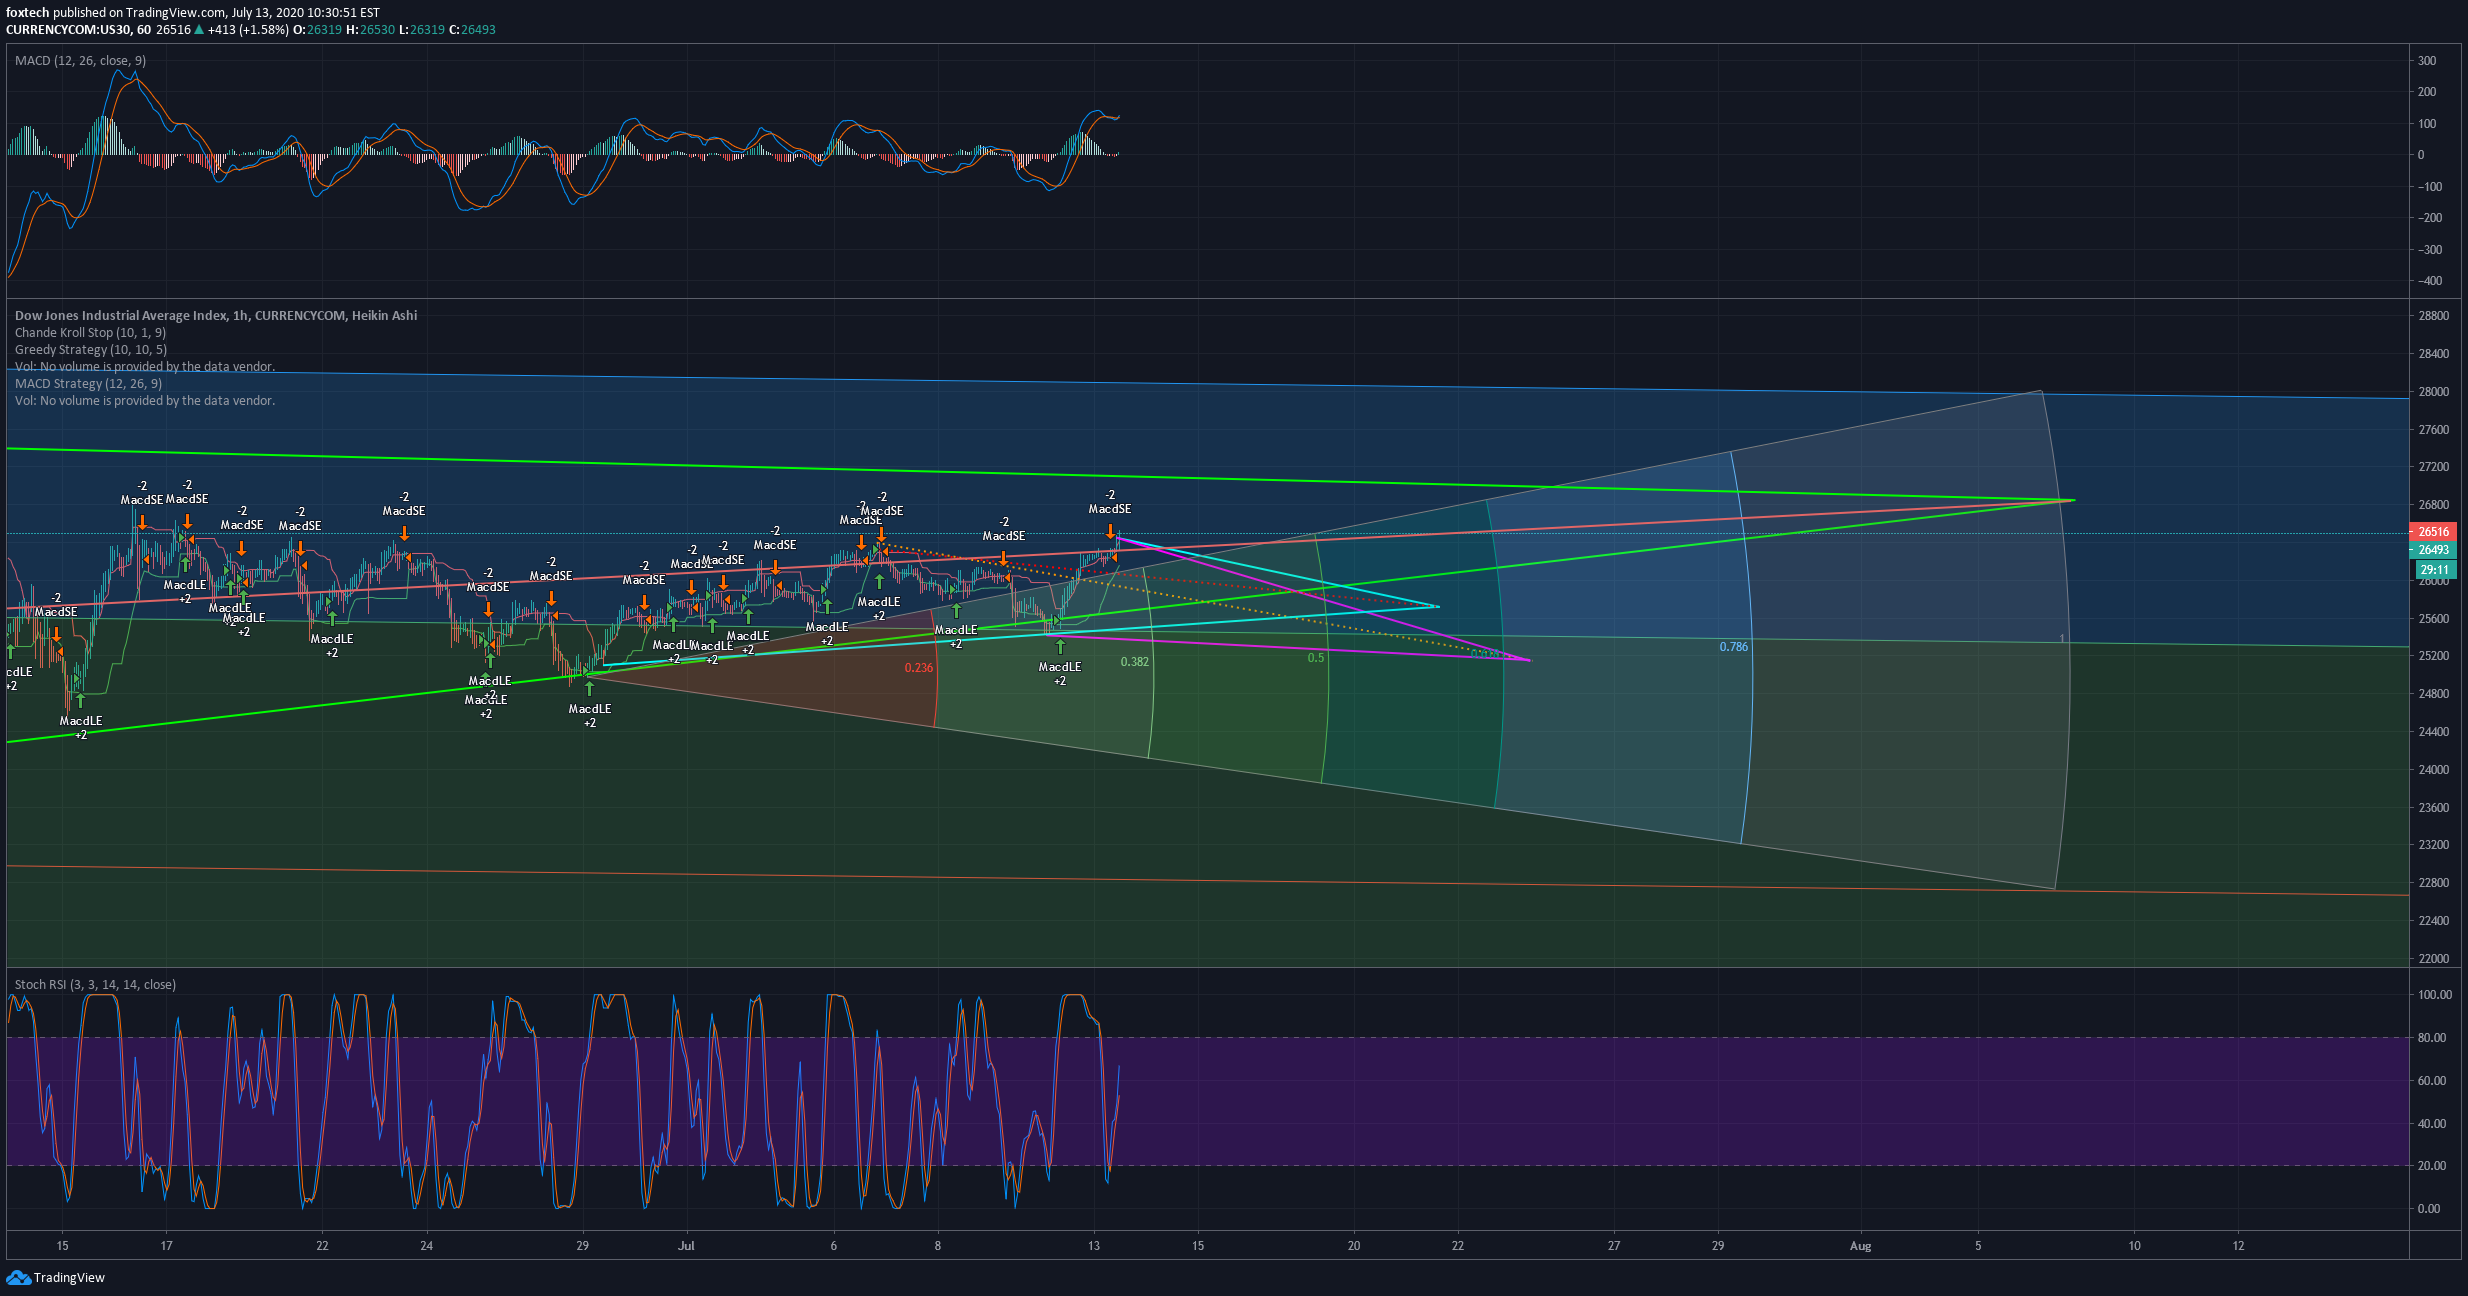Click the Jul label on time axis

(686, 1246)
